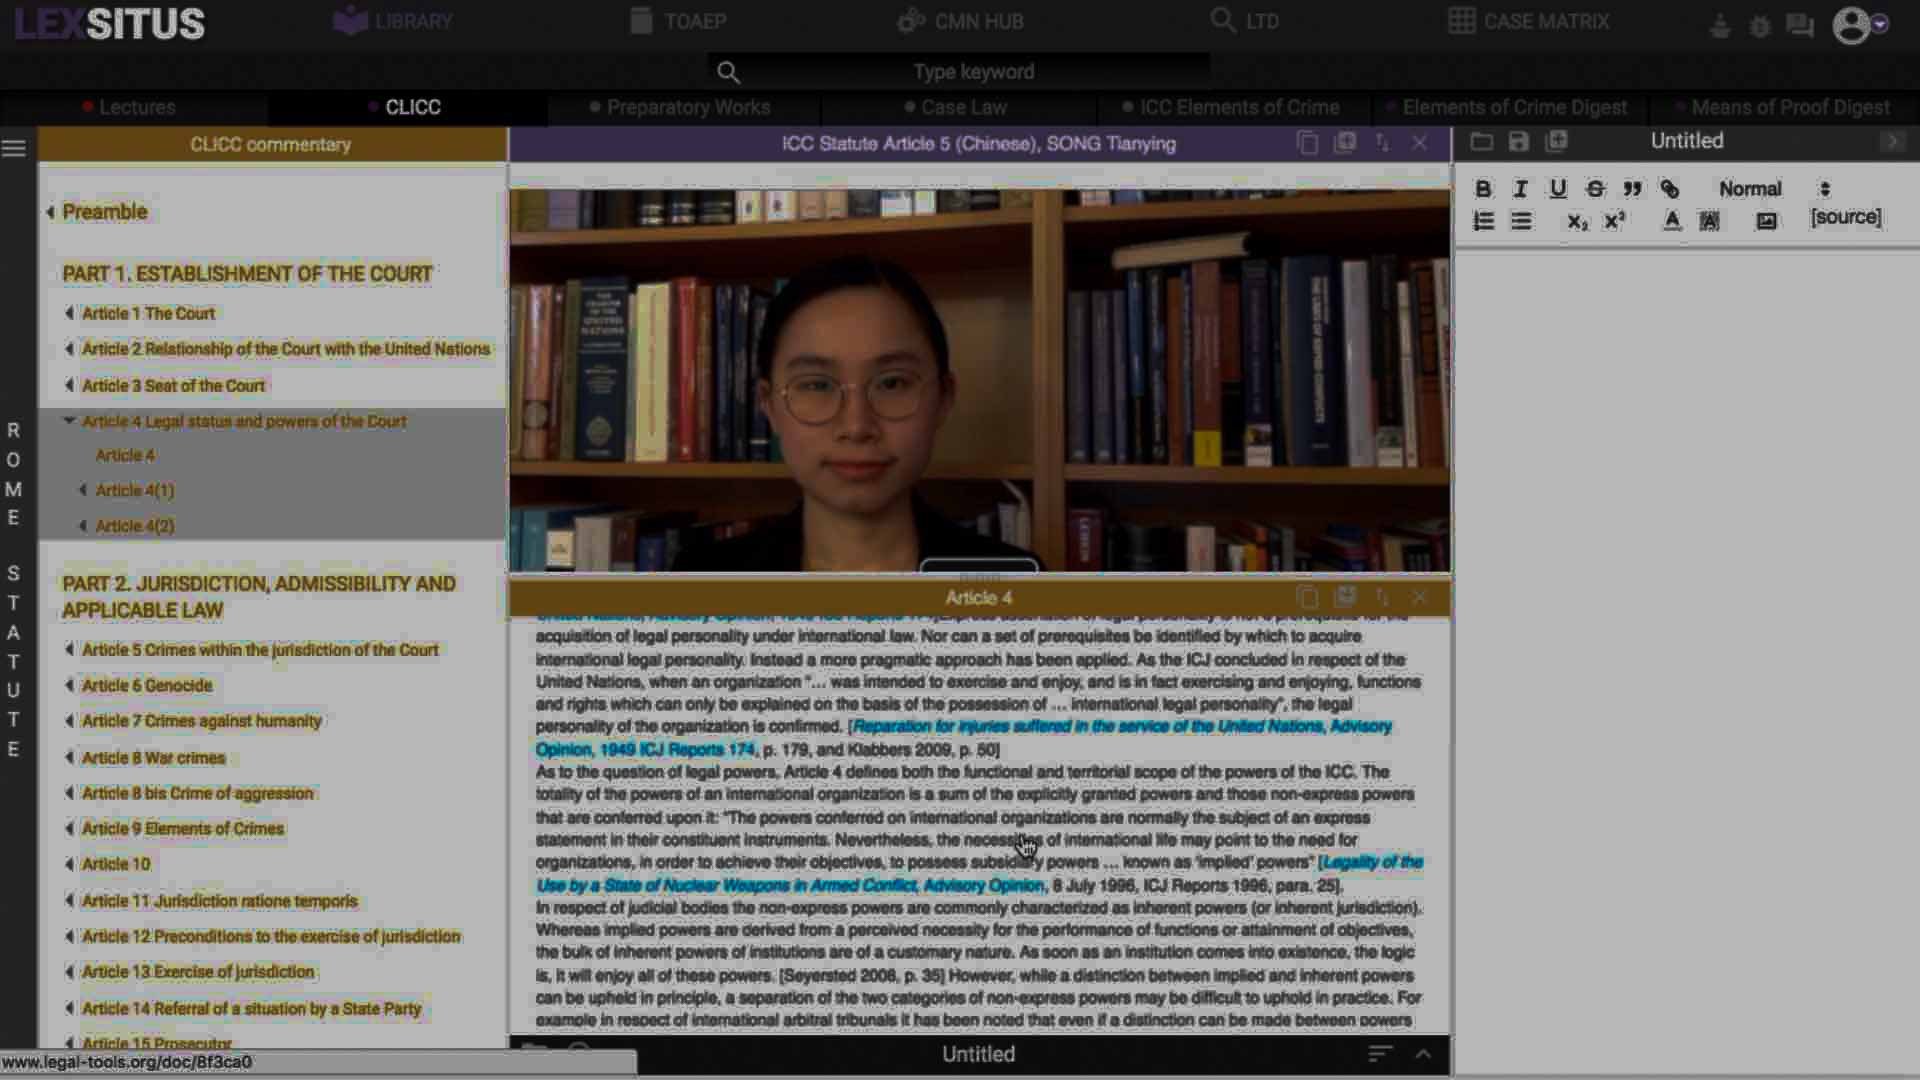Expand Article 5 Crimes within jurisdiction
This screenshot has height=1080, width=1920.
pos(69,650)
